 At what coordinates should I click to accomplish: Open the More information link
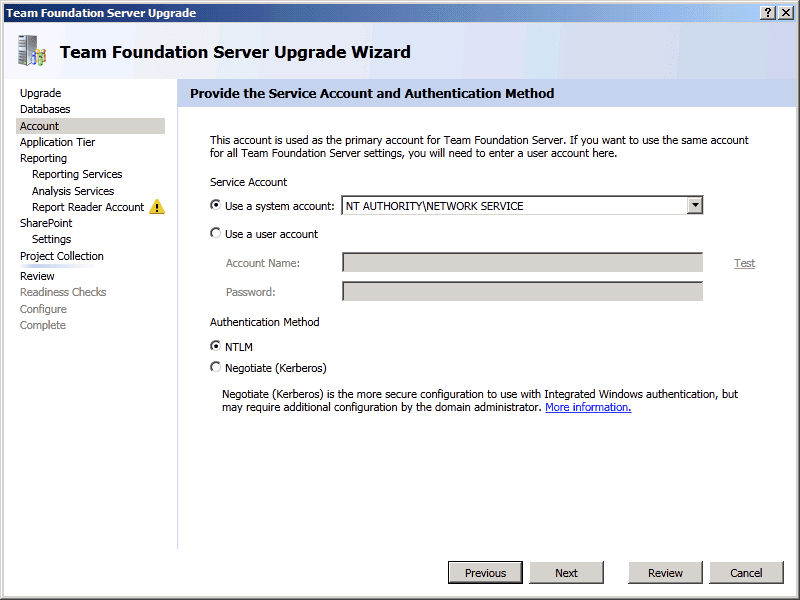point(588,407)
